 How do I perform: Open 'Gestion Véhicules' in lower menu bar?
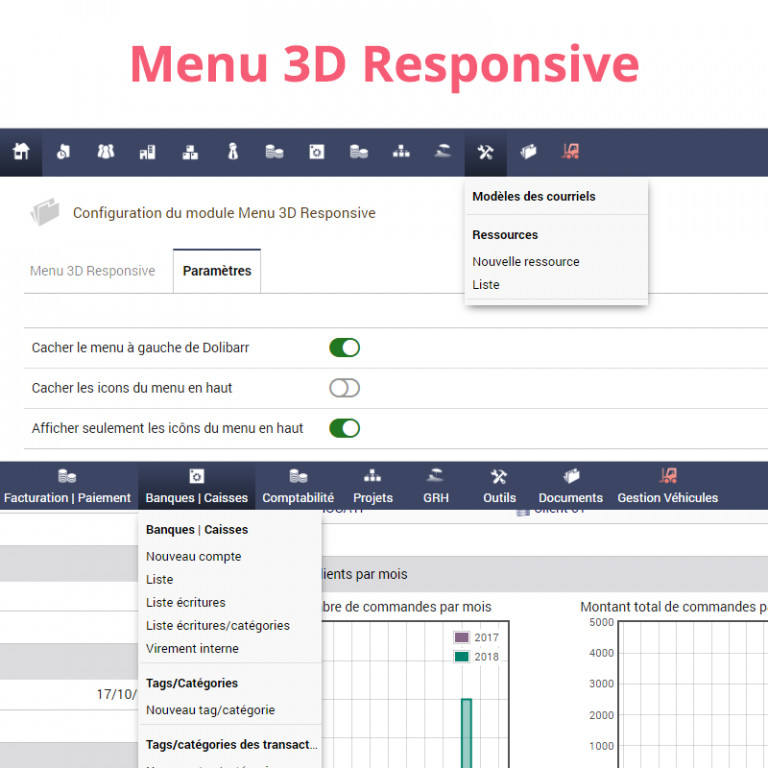(x=668, y=487)
